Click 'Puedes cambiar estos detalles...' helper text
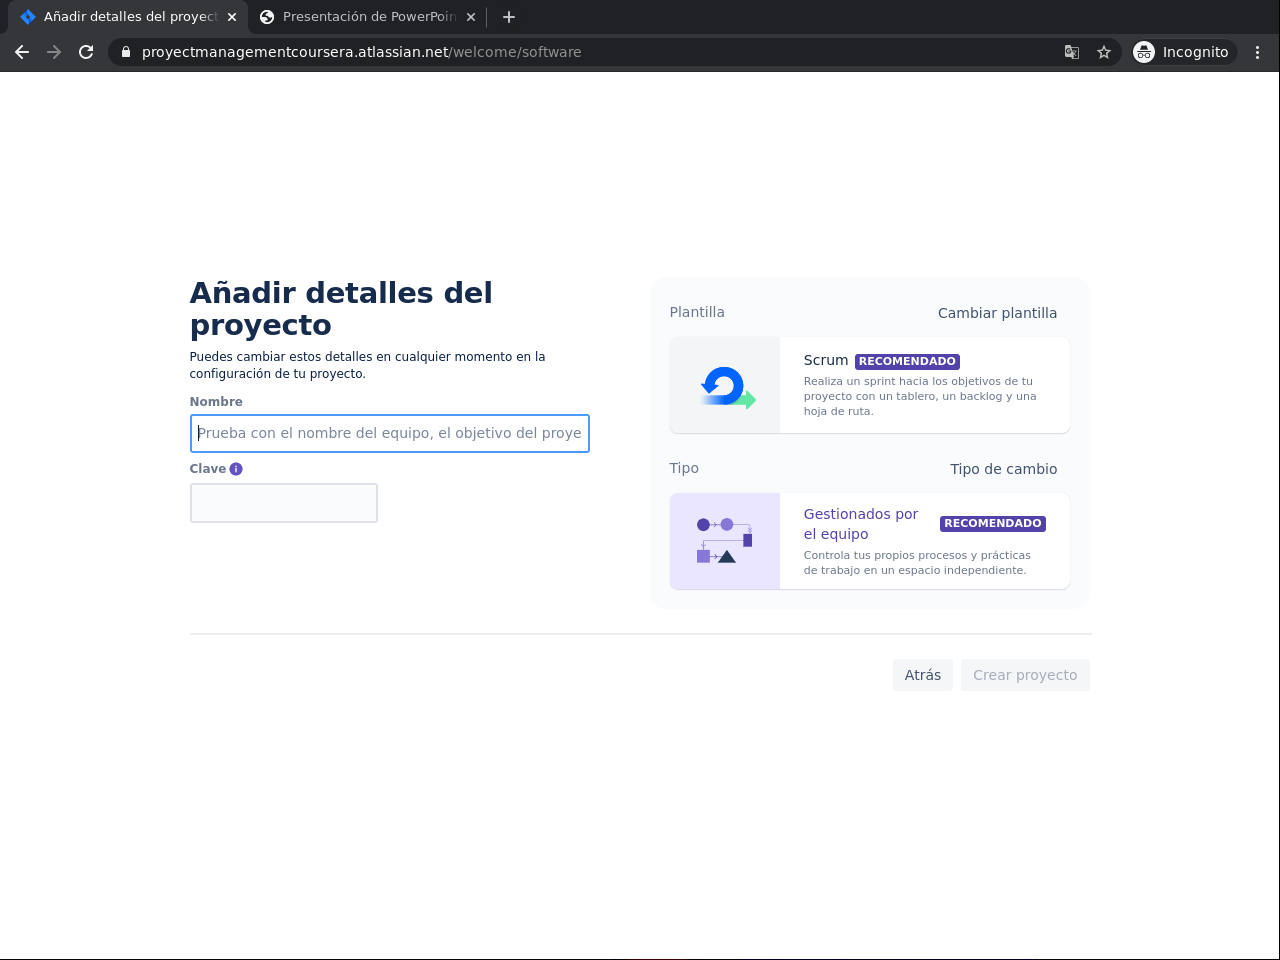 [368, 365]
